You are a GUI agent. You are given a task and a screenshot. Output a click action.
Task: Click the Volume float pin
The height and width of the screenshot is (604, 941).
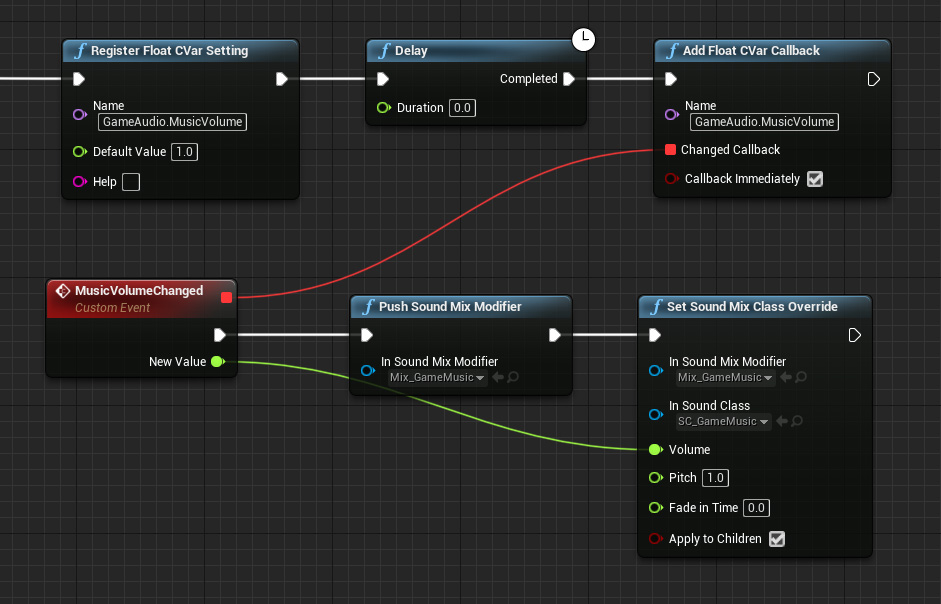655,450
